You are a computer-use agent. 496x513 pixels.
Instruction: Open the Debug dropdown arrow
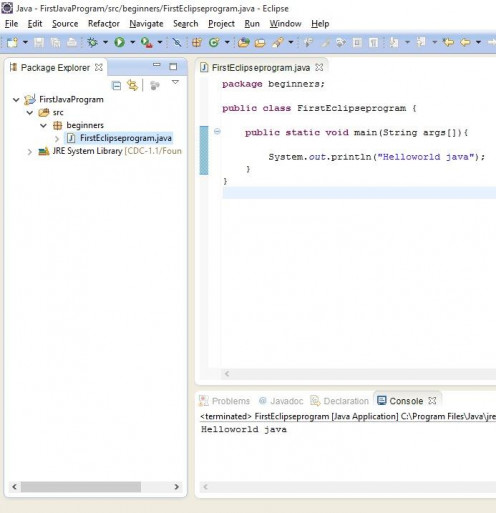click(105, 42)
